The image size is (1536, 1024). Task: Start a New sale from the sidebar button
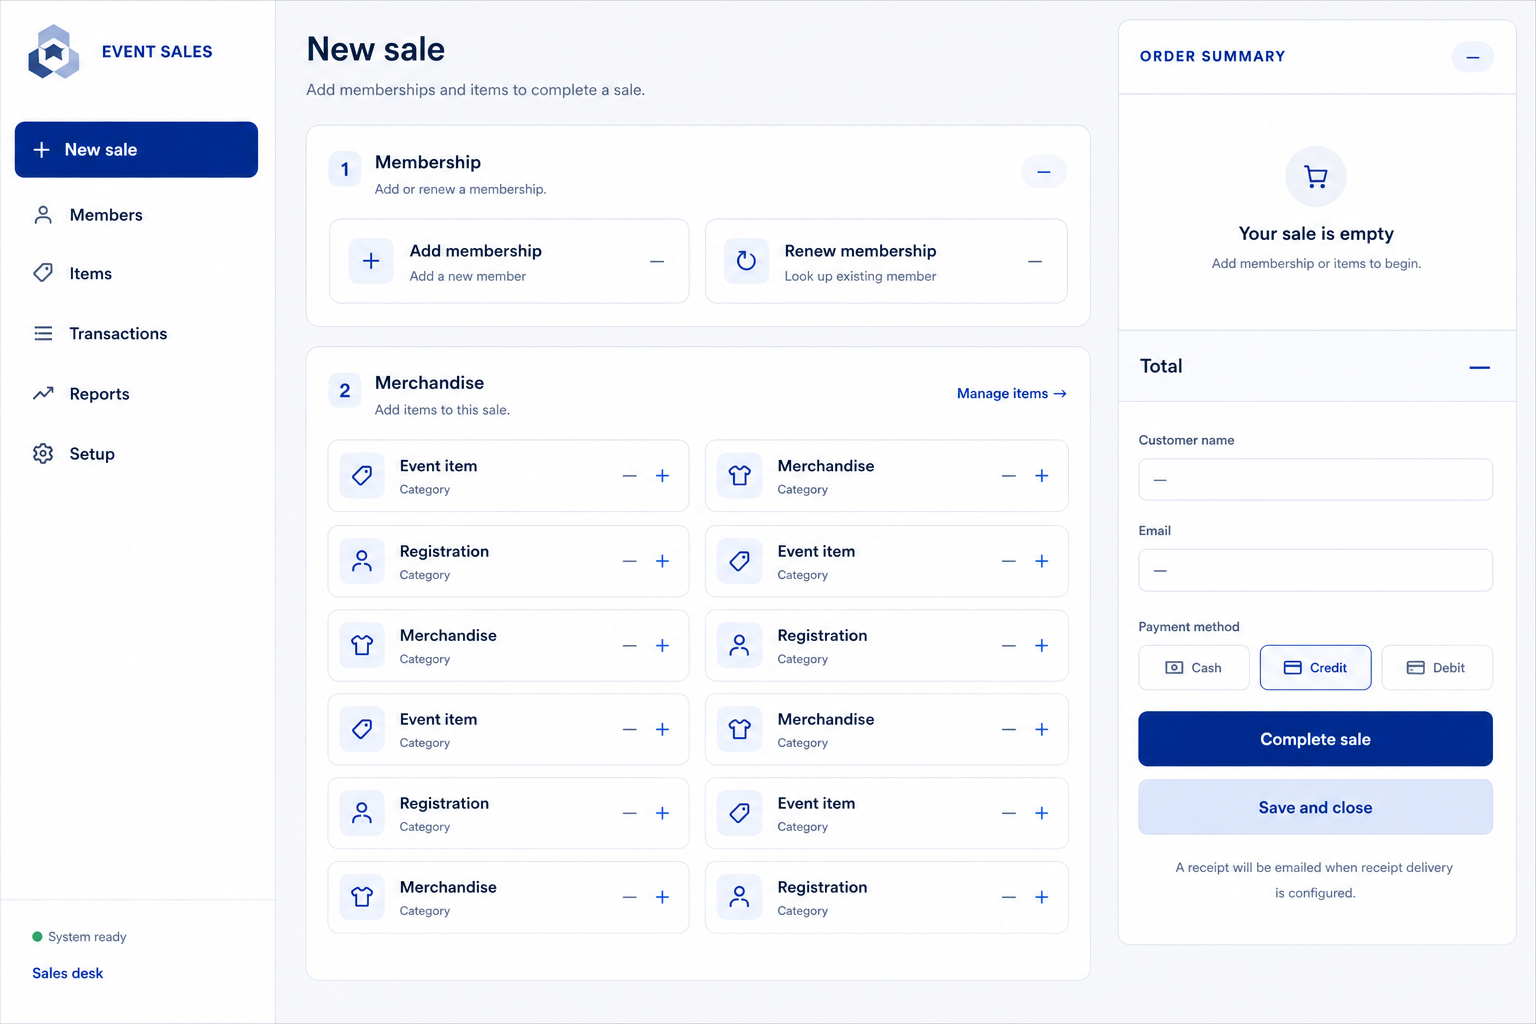tap(136, 150)
